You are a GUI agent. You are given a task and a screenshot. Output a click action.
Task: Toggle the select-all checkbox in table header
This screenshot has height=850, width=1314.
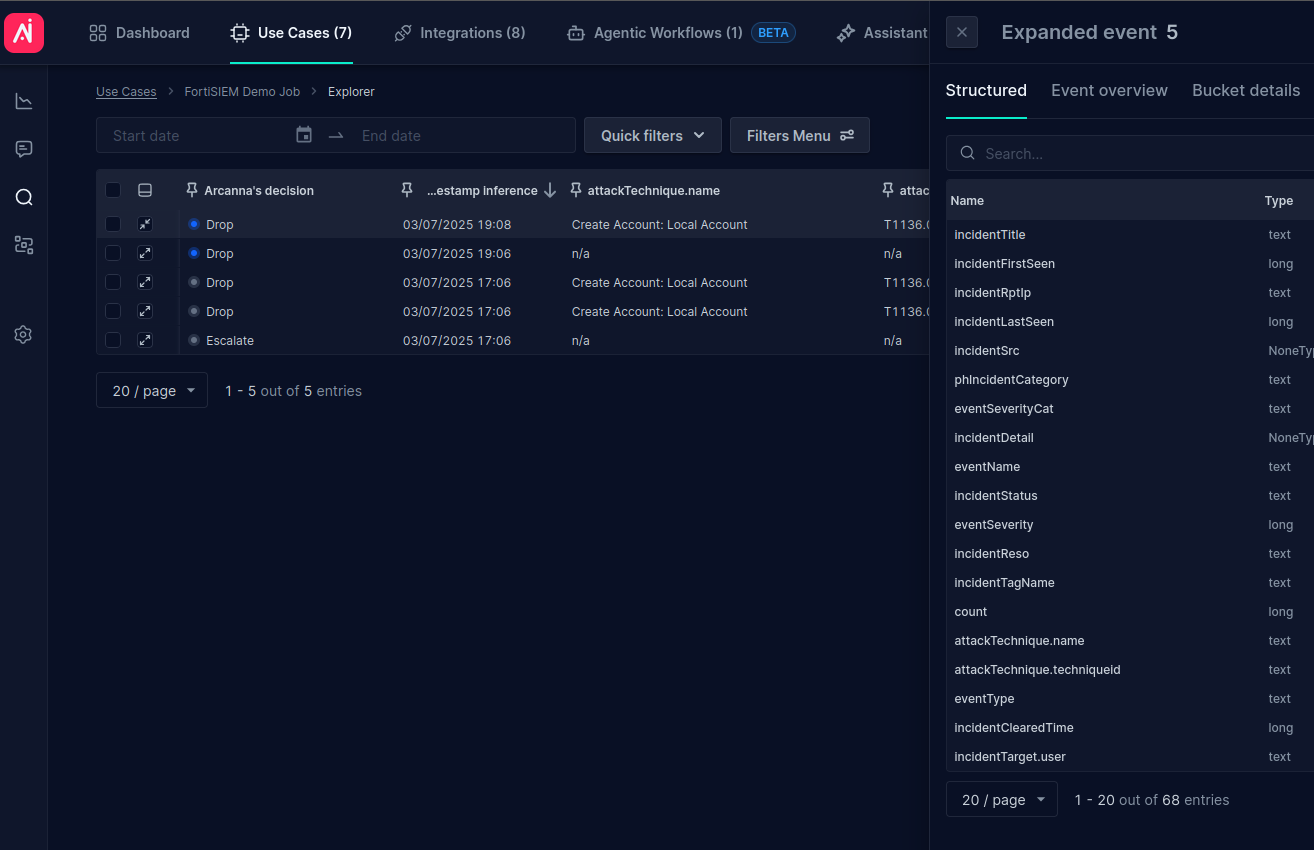(x=113, y=190)
